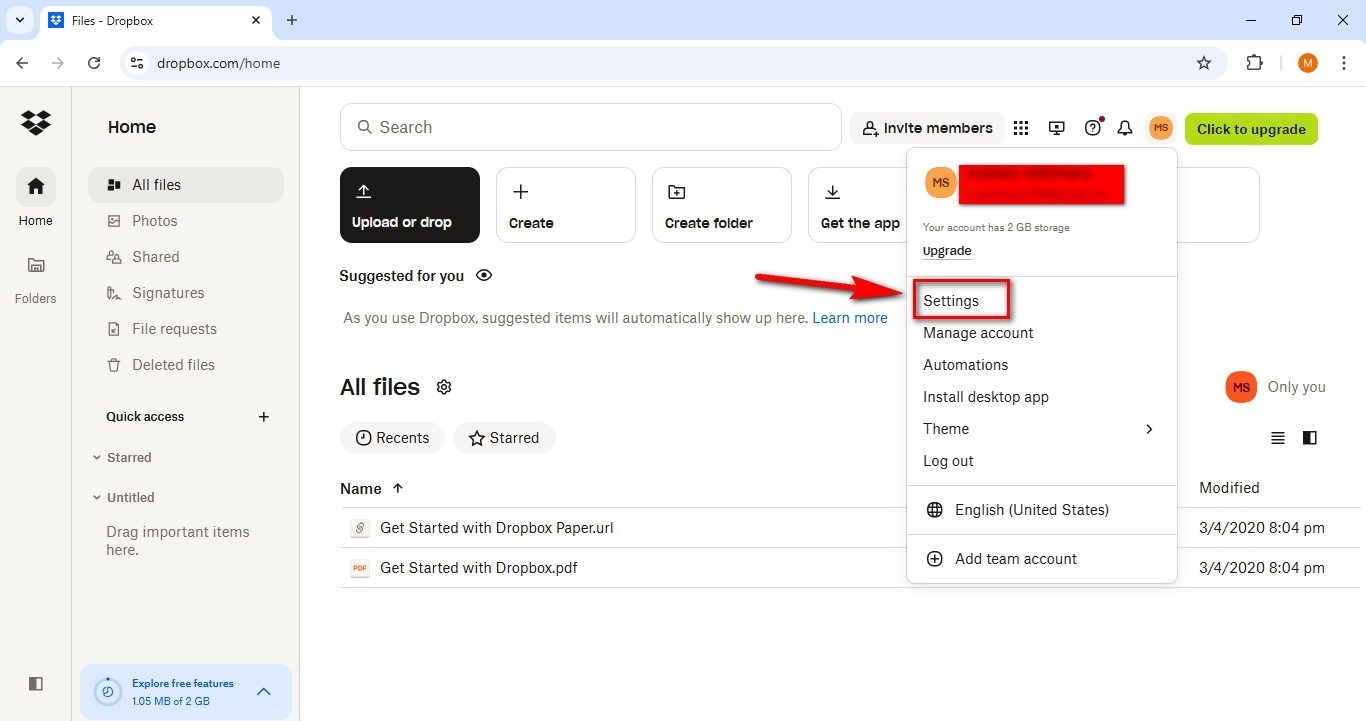Open the Chrome three-dot menu
The width and height of the screenshot is (1366, 721).
(x=1344, y=63)
